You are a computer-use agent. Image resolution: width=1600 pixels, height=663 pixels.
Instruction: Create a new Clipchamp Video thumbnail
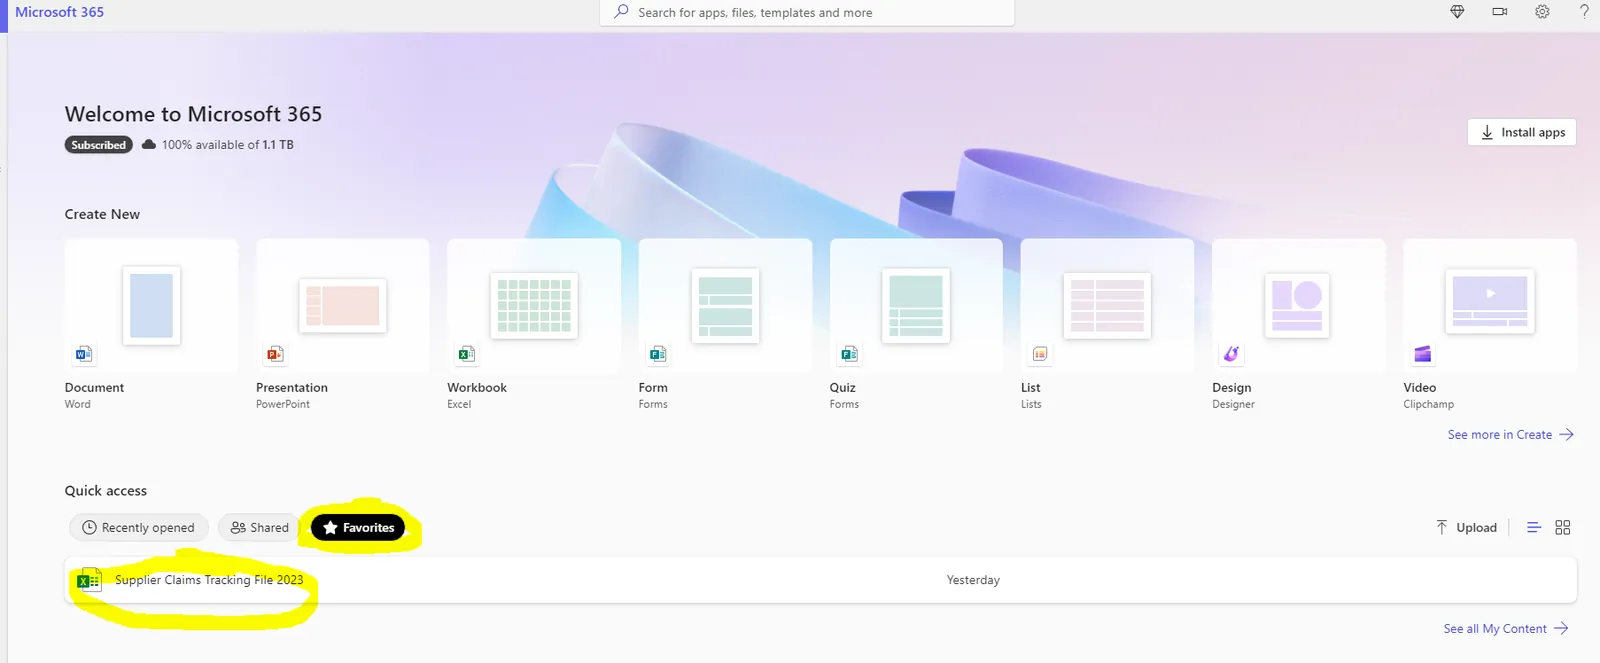pos(1490,301)
